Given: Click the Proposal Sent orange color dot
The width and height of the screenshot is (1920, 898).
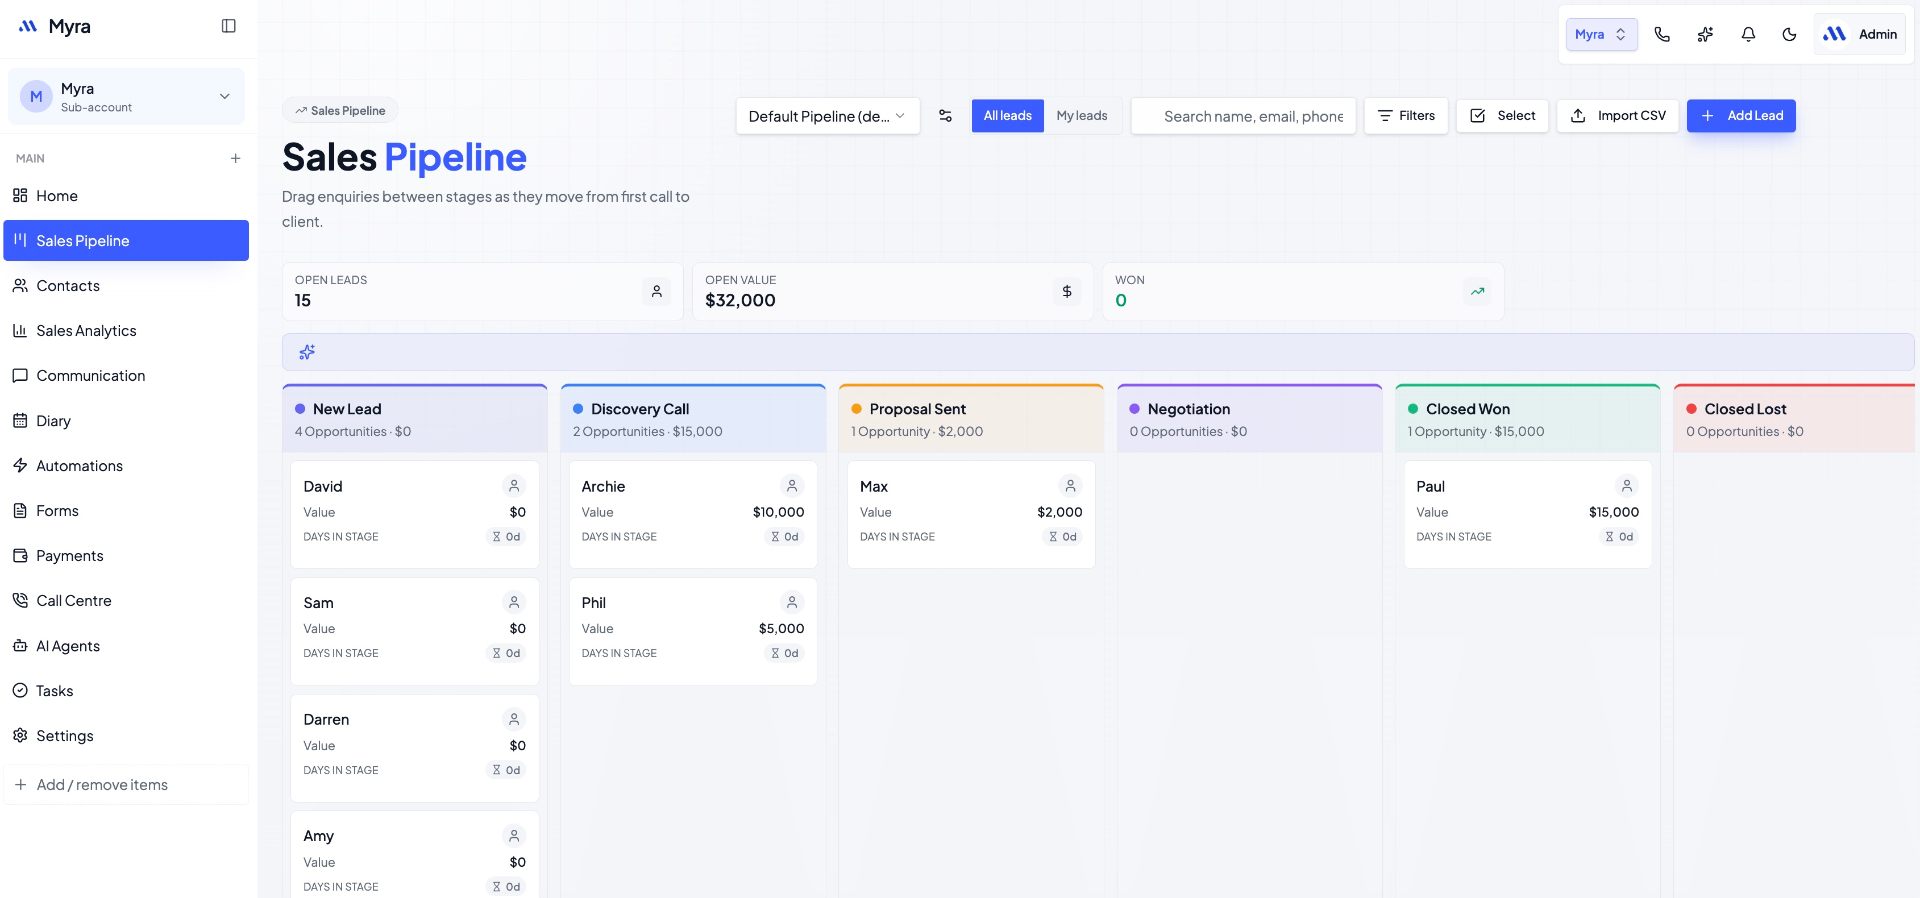Looking at the screenshot, I should tap(857, 409).
